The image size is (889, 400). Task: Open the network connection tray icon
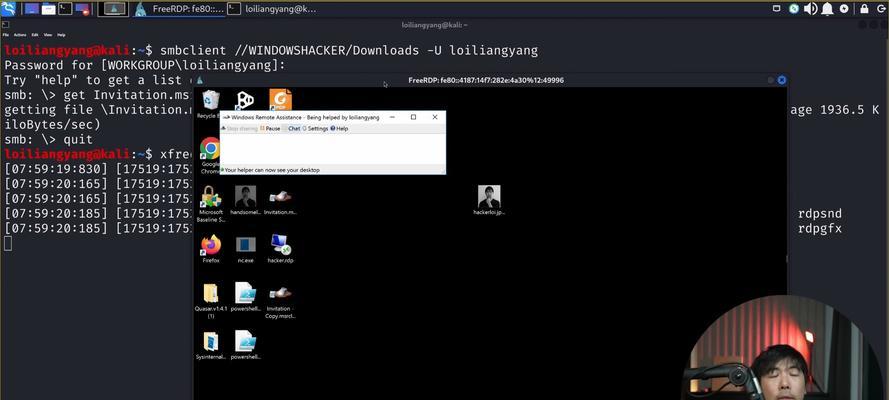click(x=794, y=8)
